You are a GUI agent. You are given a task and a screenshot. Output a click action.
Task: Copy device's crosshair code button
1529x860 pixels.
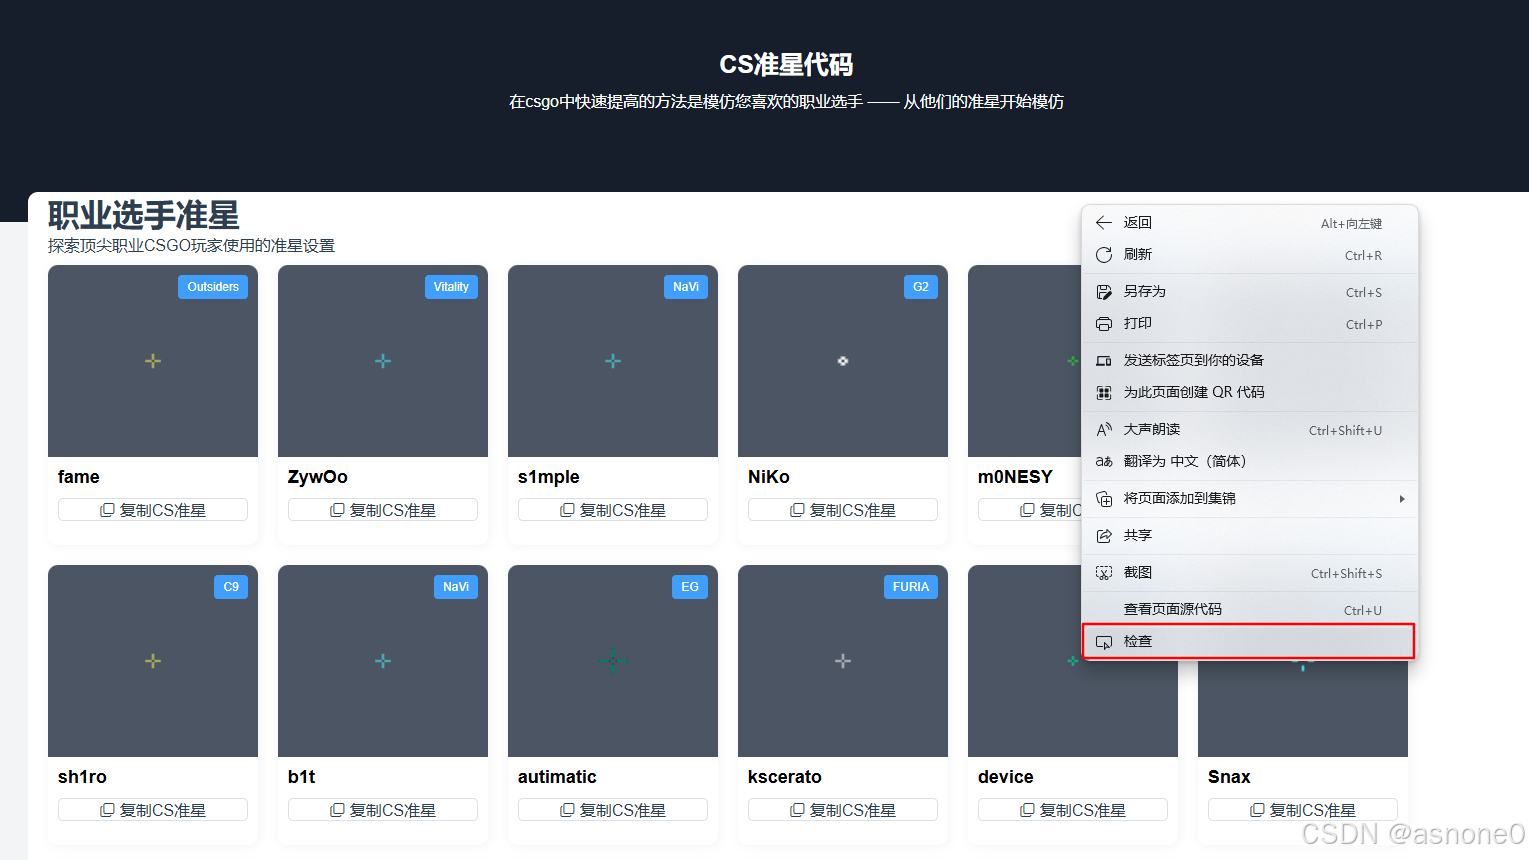[x=1073, y=810]
